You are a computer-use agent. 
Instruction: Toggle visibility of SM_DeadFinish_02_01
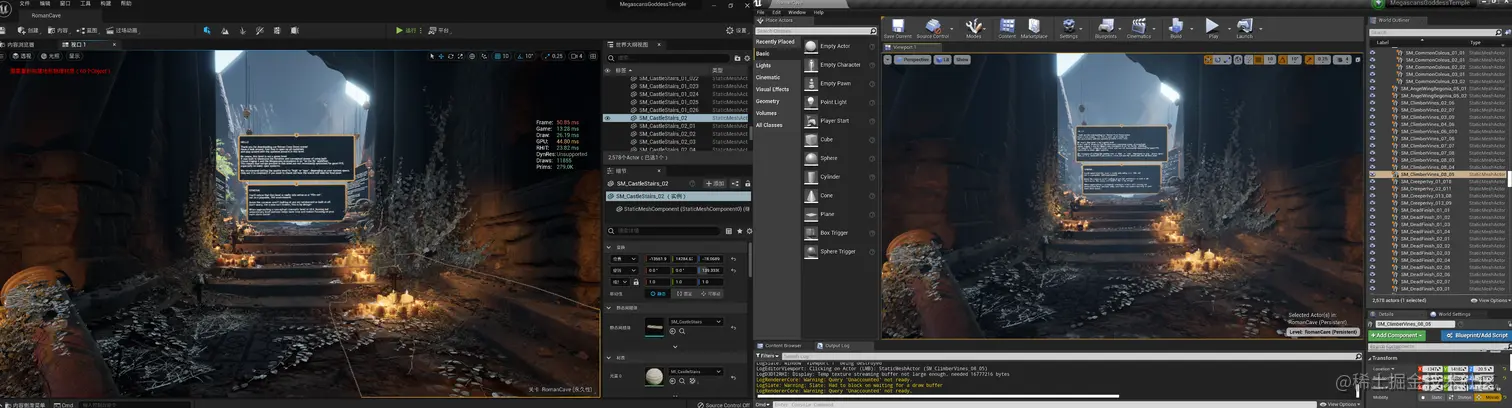tap(1372, 240)
